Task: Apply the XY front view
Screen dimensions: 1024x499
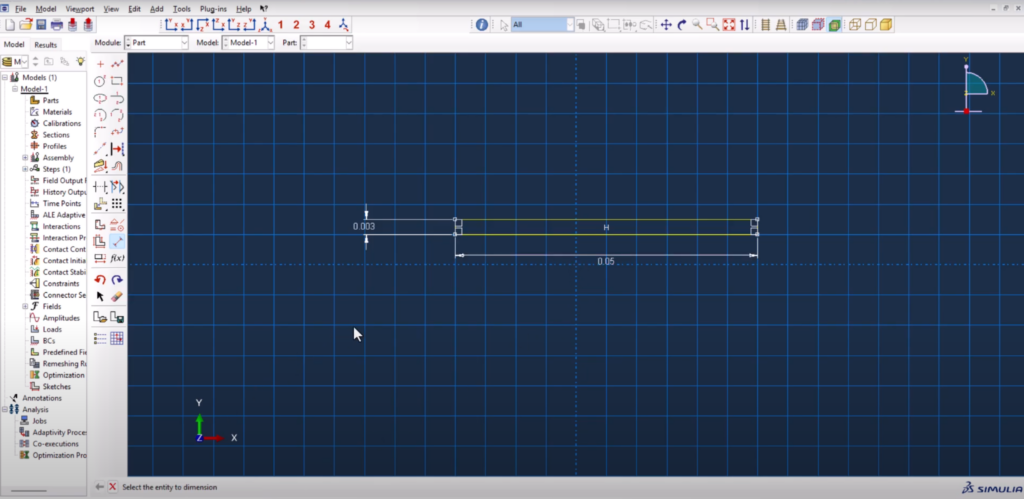Action: pos(172,25)
